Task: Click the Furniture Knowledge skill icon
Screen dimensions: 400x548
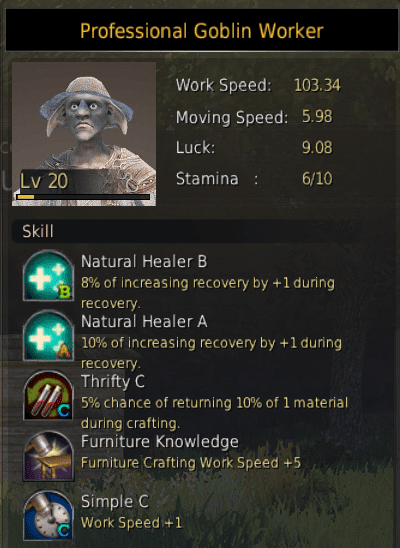Action: [48, 456]
